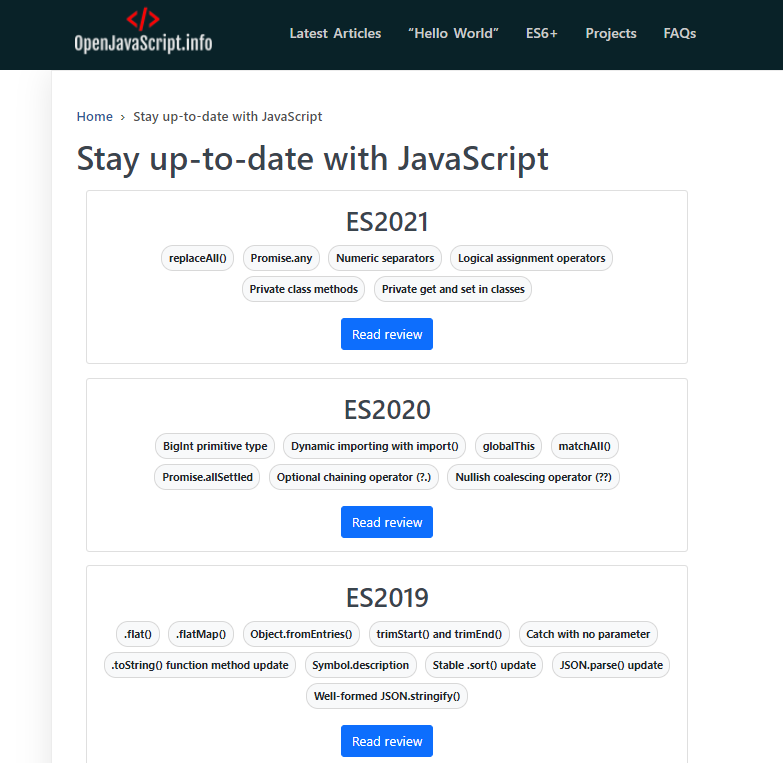This screenshot has width=783, height=781.
Task: Open the "Hello World" menu item
Action: click(x=453, y=33)
